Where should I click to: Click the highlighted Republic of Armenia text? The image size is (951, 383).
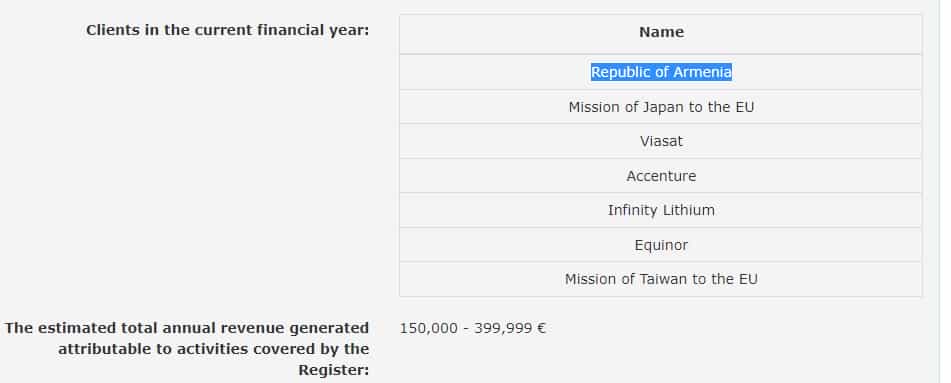tap(661, 72)
